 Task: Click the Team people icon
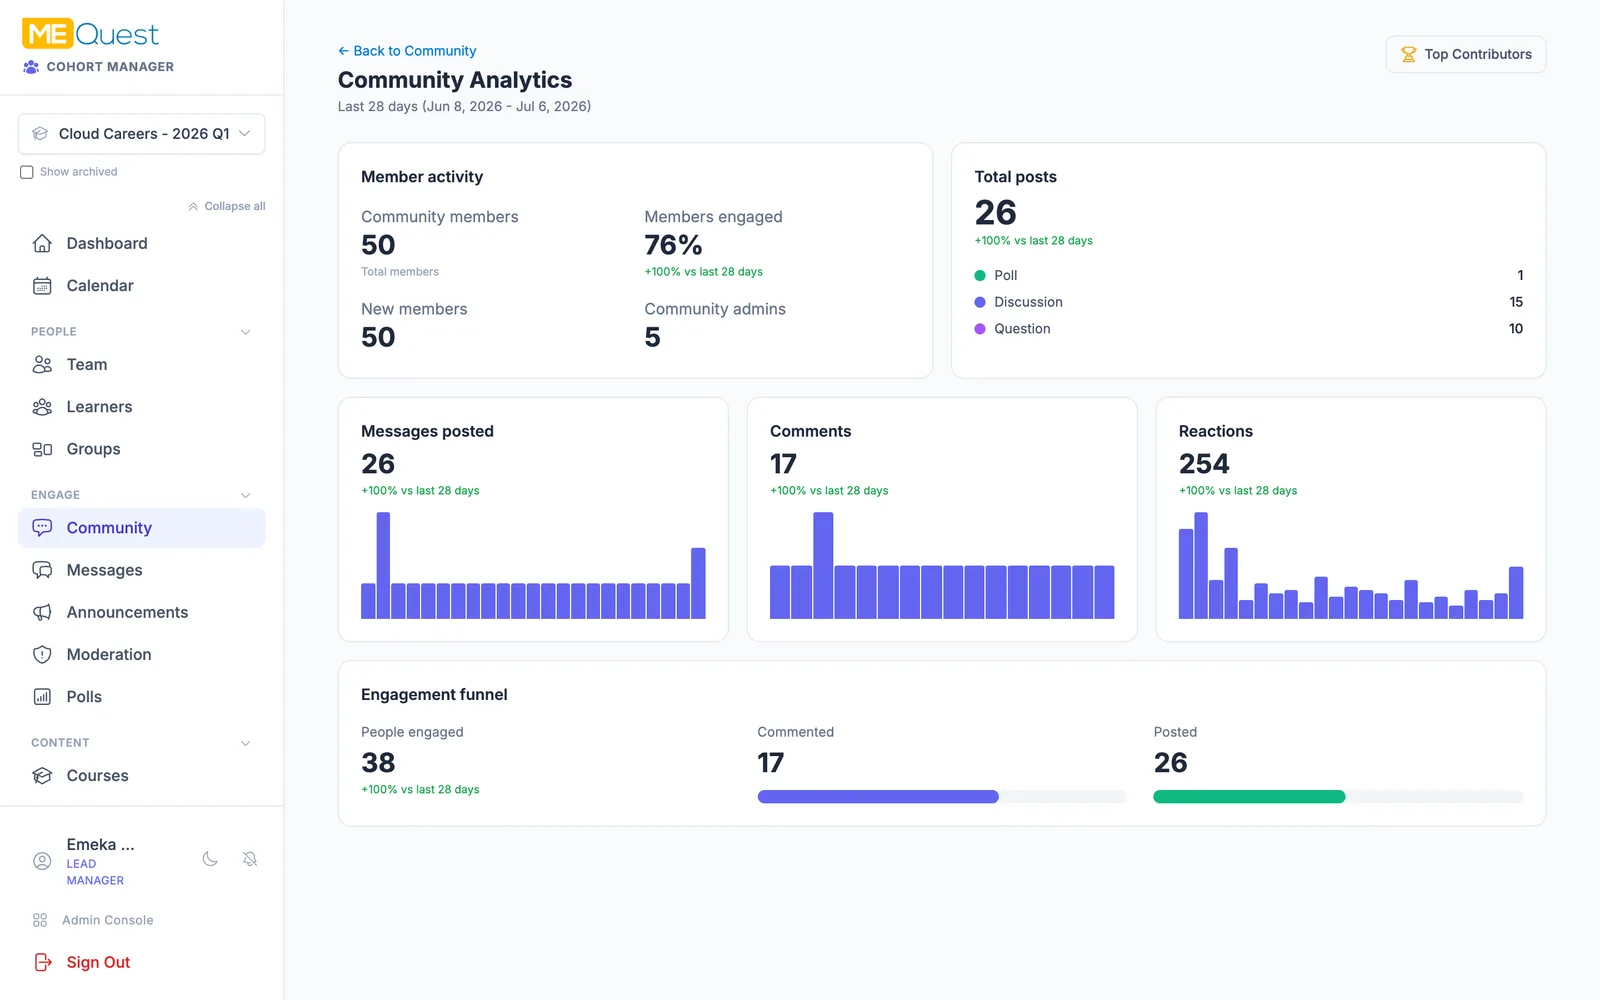(x=42, y=365)
